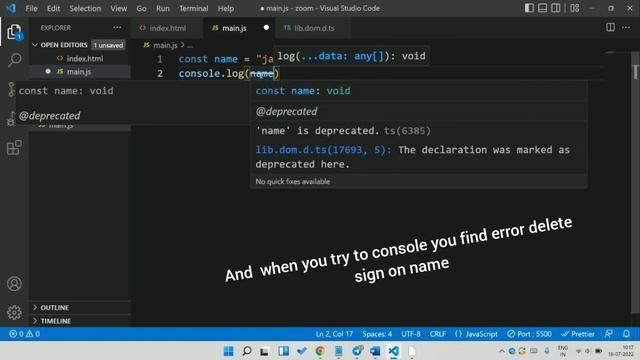Open Explorer Views and More Actions ellipsis
Screen dimensions: 640x360
117,27
